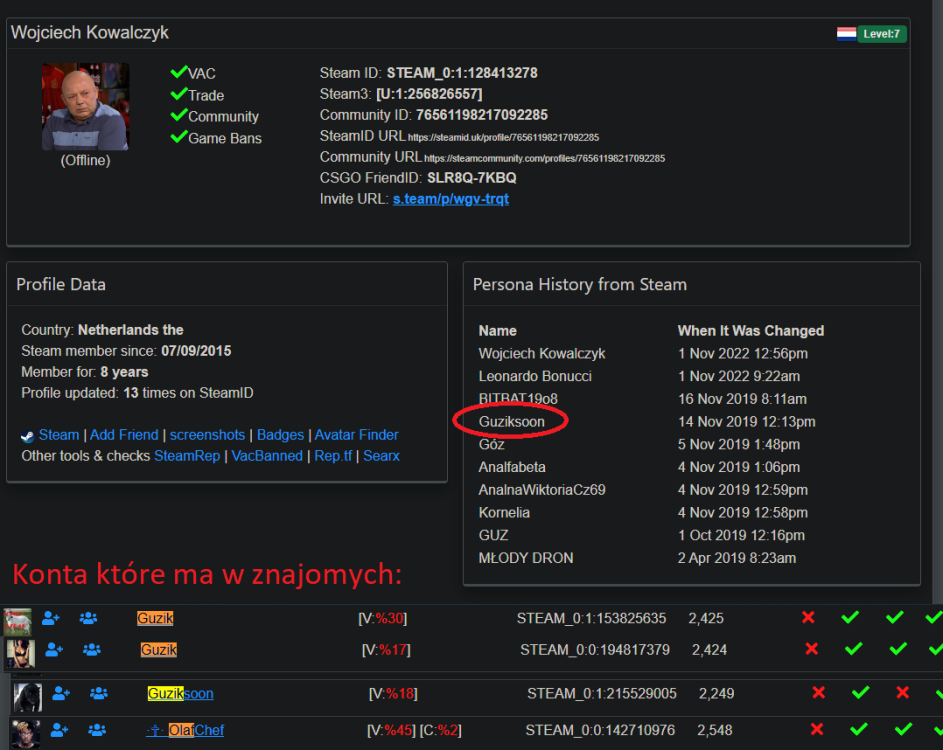Open the screenshots link
Screen dimensions: 943x750
(x=207, y=435)
